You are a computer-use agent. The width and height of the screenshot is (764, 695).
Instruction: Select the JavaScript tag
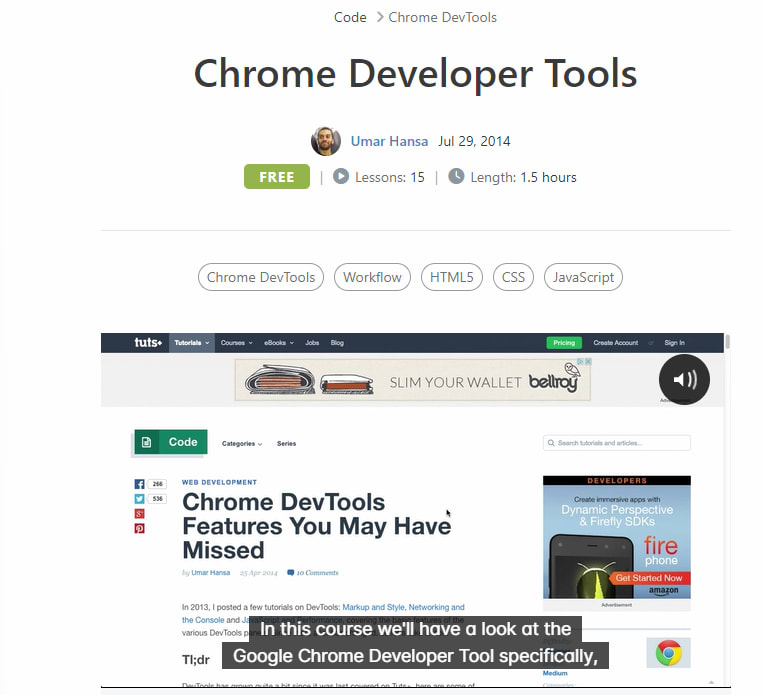[x=583, y=277]
